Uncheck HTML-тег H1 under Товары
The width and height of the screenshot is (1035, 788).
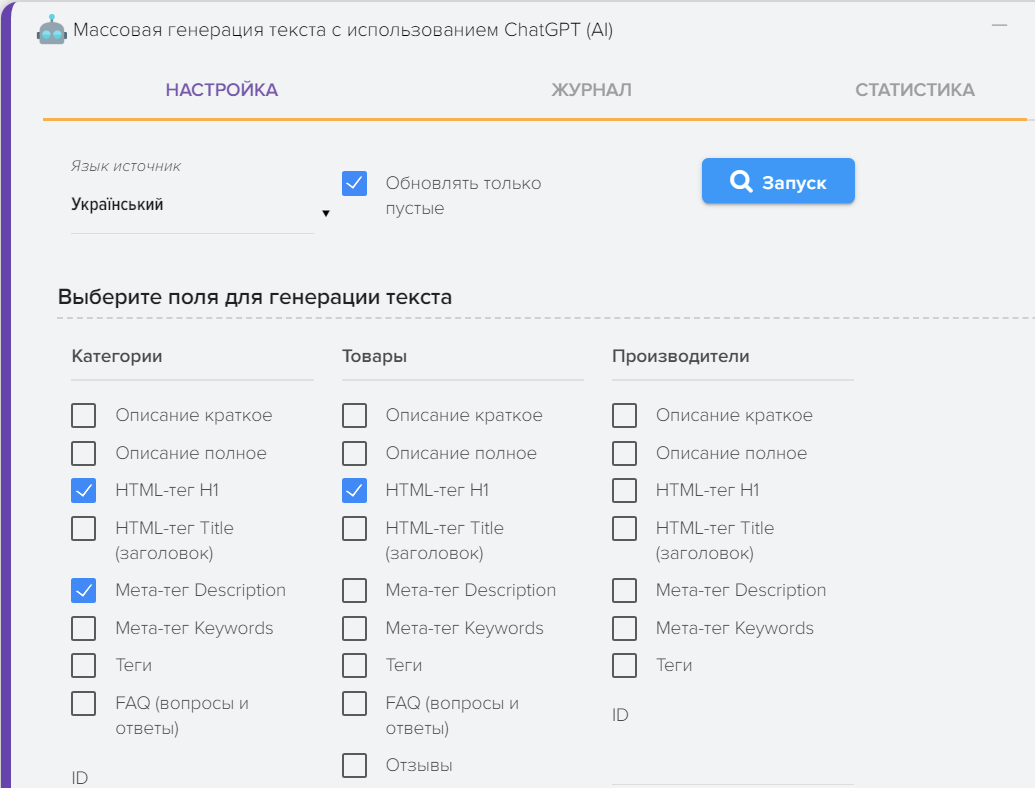[x=354, y=490]
